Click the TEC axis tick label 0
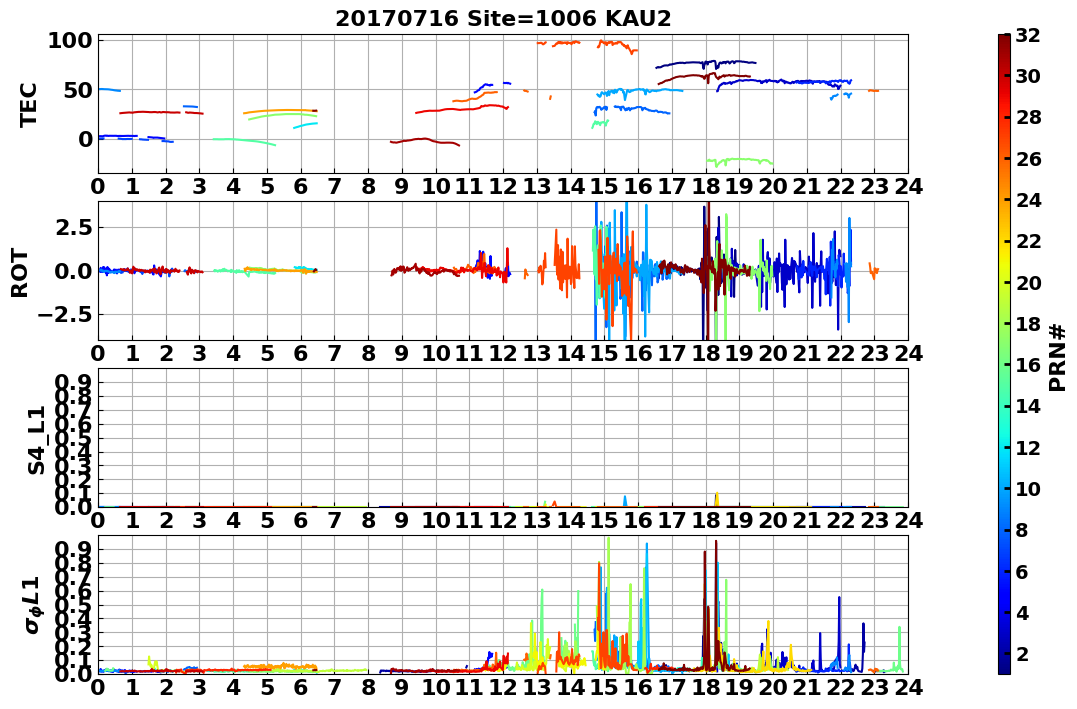This screenshot has width=1077, height=709. point(84,139)
